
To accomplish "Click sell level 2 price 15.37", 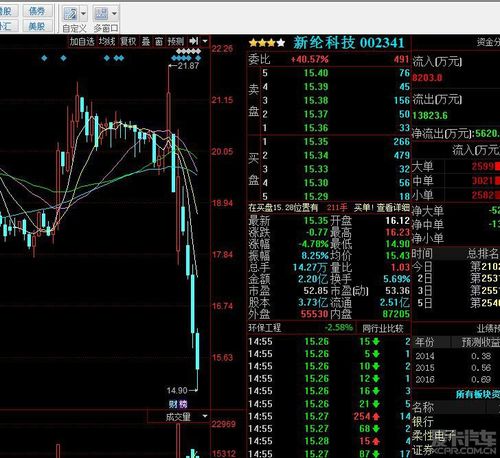I will [x=316, y=114].
